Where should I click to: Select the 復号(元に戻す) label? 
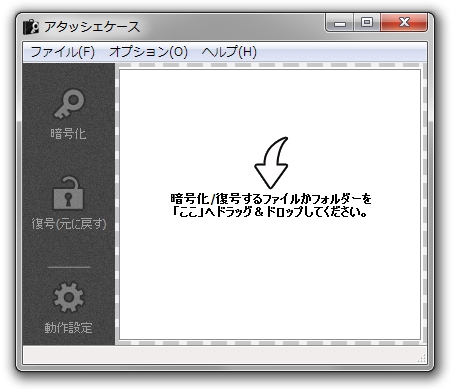coord(69,224)
